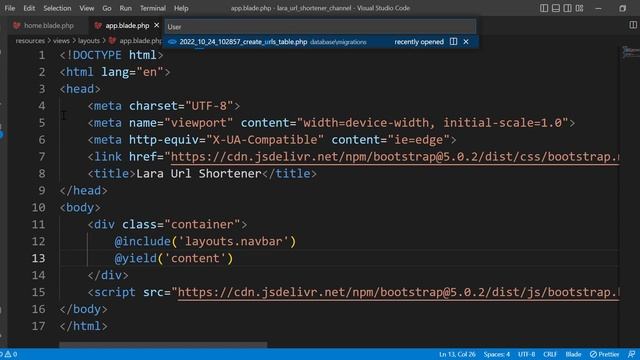640x360 pixels.
Task: Open the View menu
Action: pos(87,8)
